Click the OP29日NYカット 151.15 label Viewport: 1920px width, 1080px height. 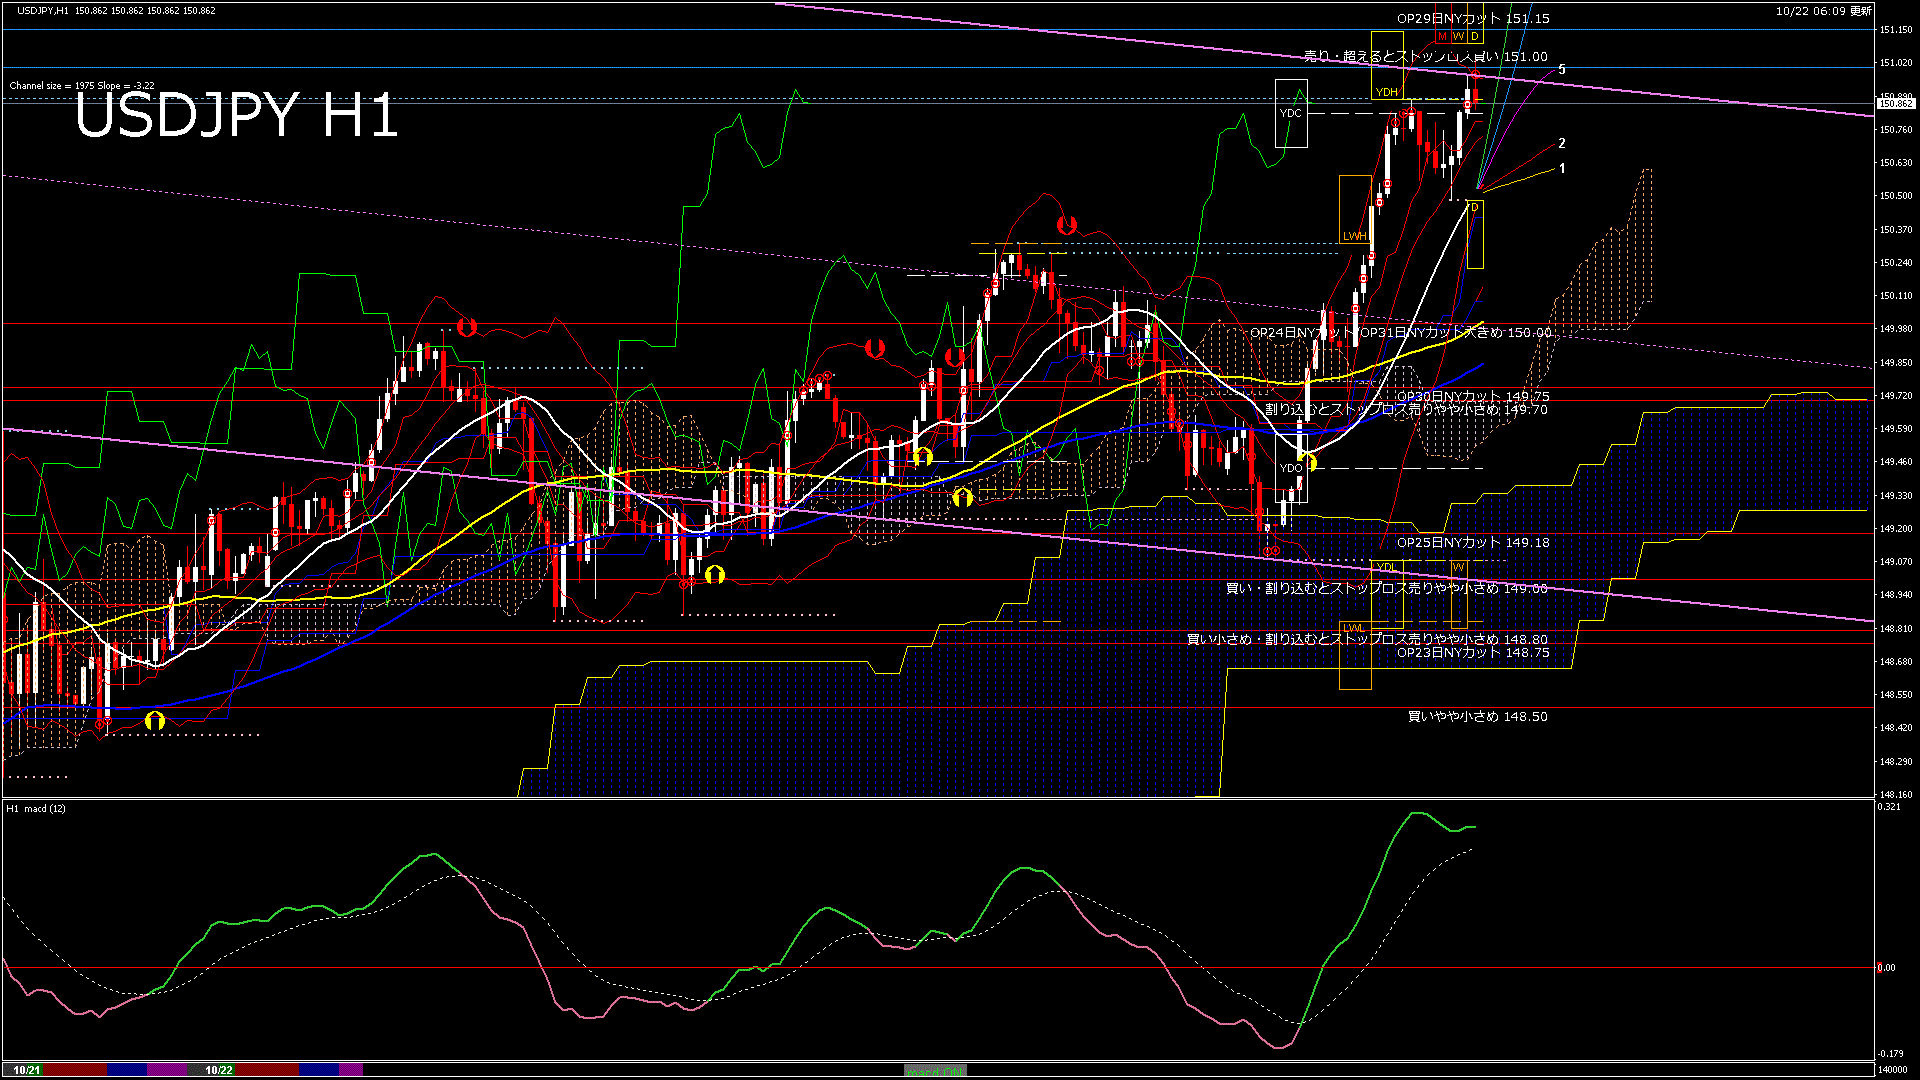pyautogui.click(x=1472, y=18)
